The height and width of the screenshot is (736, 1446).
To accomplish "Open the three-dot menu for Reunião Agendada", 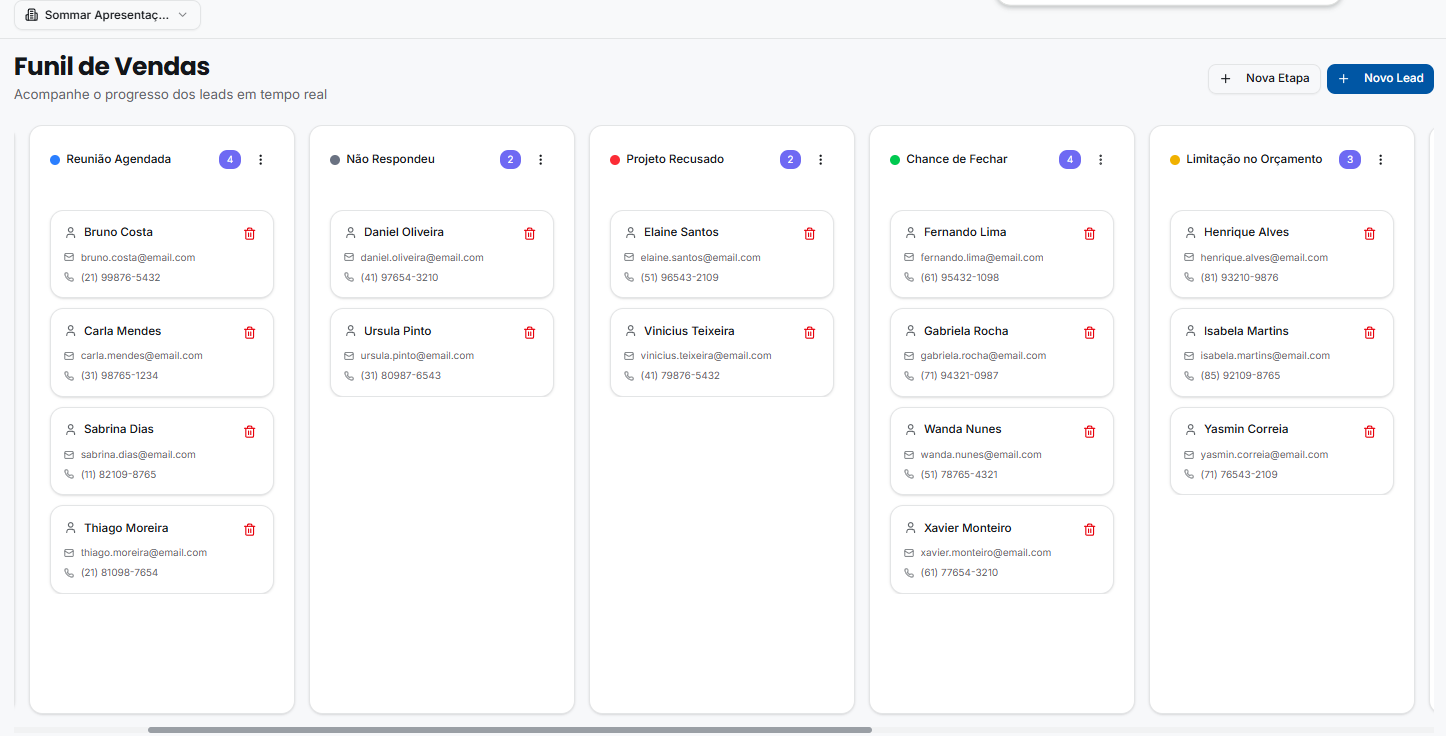I will (261, 159).
